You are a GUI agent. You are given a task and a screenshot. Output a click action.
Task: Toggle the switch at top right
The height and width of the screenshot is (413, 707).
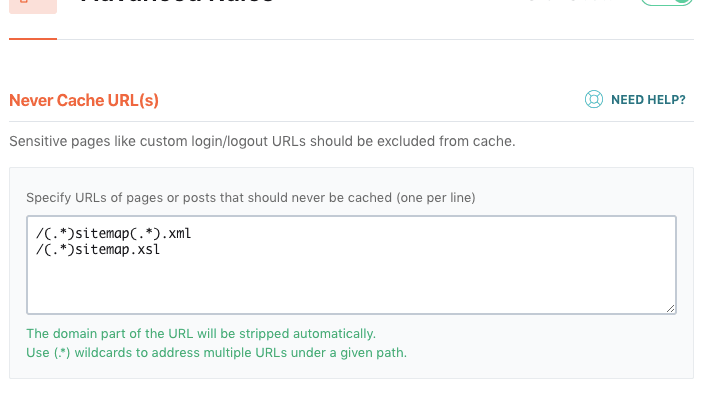click(x=667, y=3)
